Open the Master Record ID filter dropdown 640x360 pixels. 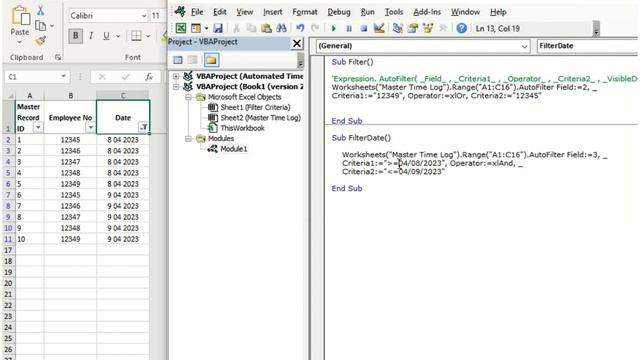[x=38, y=128]
